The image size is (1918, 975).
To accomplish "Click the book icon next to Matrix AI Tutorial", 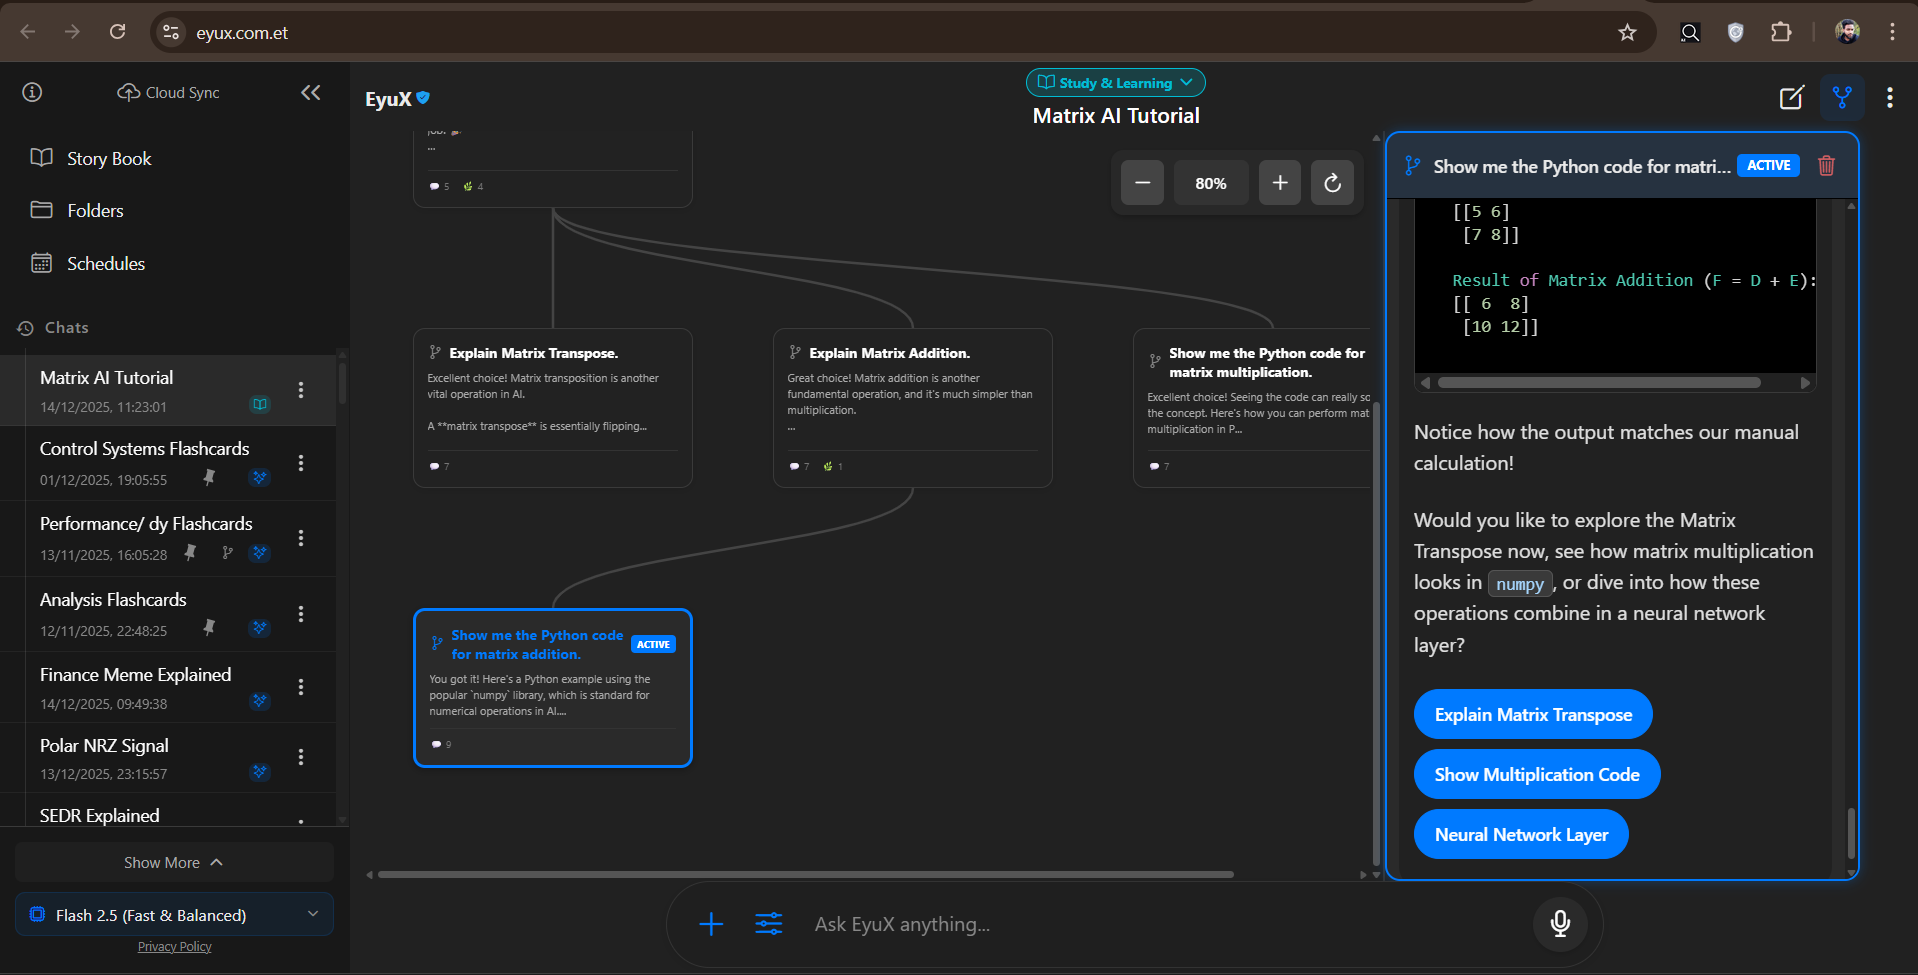I will (x=260, y=404).
